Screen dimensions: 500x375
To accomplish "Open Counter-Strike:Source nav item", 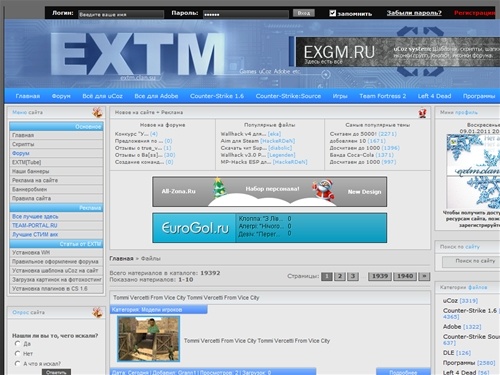I will pos(288,96).
